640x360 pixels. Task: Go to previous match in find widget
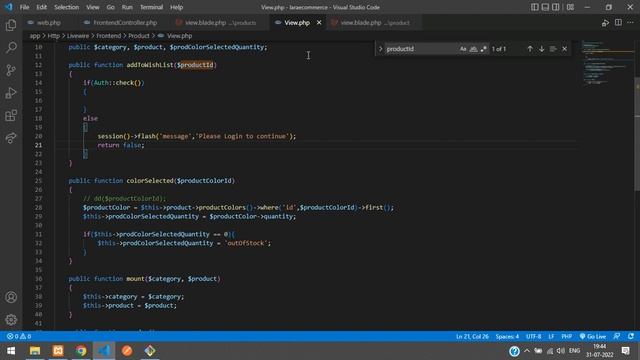[530, 49]
